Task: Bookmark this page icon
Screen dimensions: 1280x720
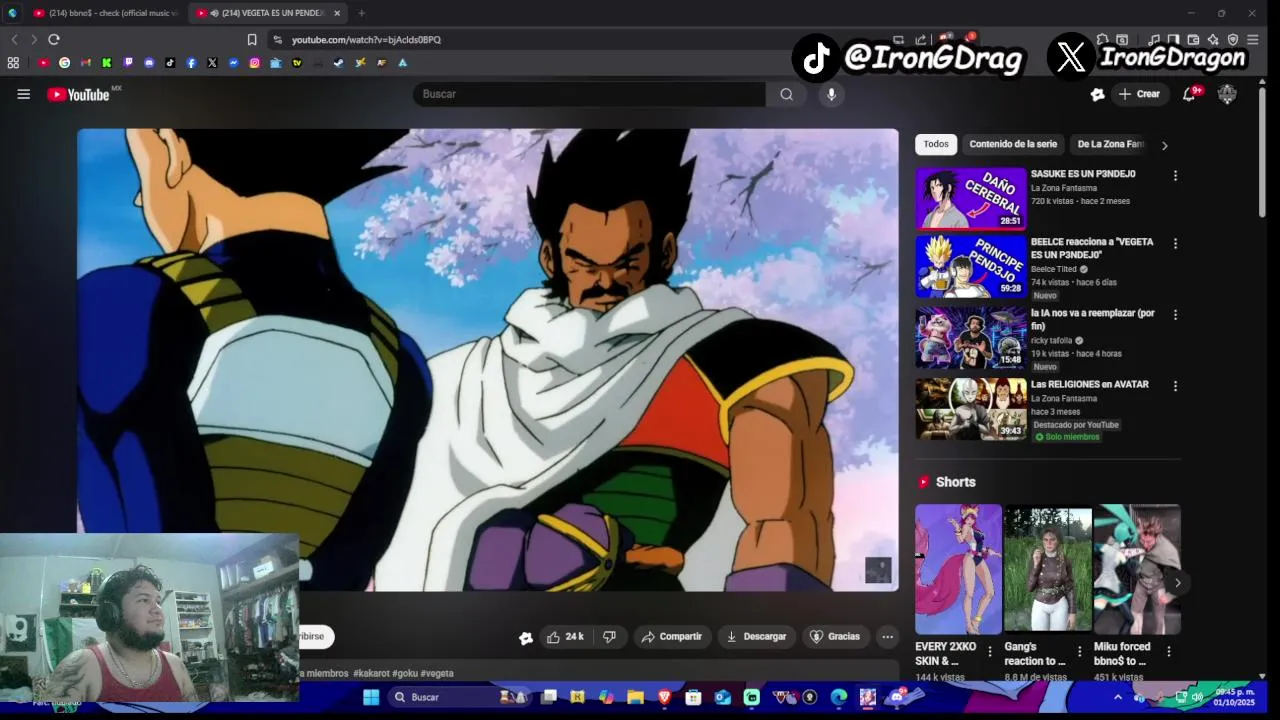Action: click(x=252, y=39)
